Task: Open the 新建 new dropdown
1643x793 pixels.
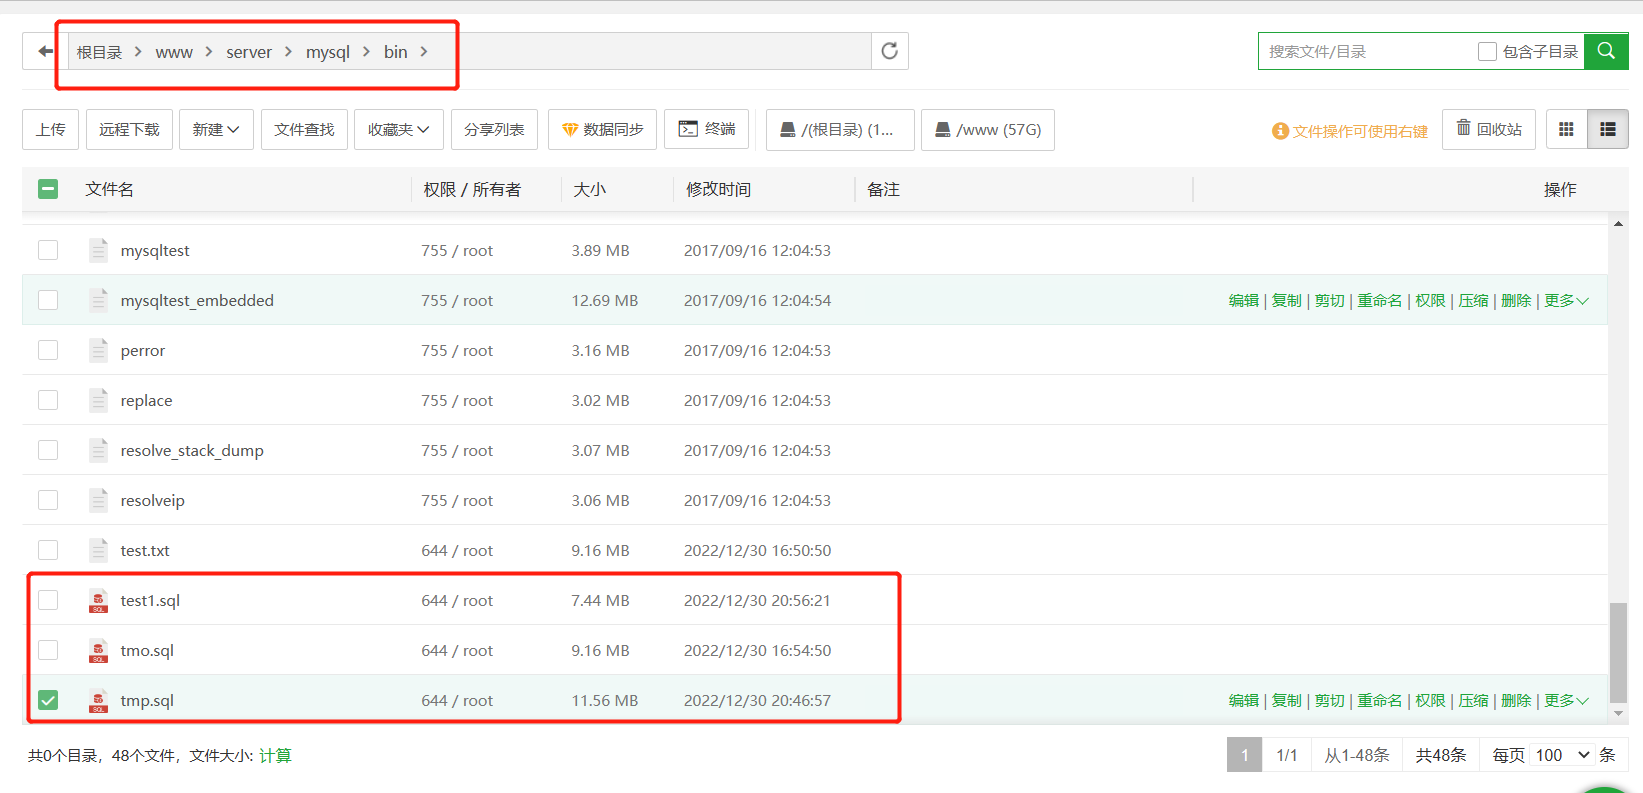Action: (216, 130)
